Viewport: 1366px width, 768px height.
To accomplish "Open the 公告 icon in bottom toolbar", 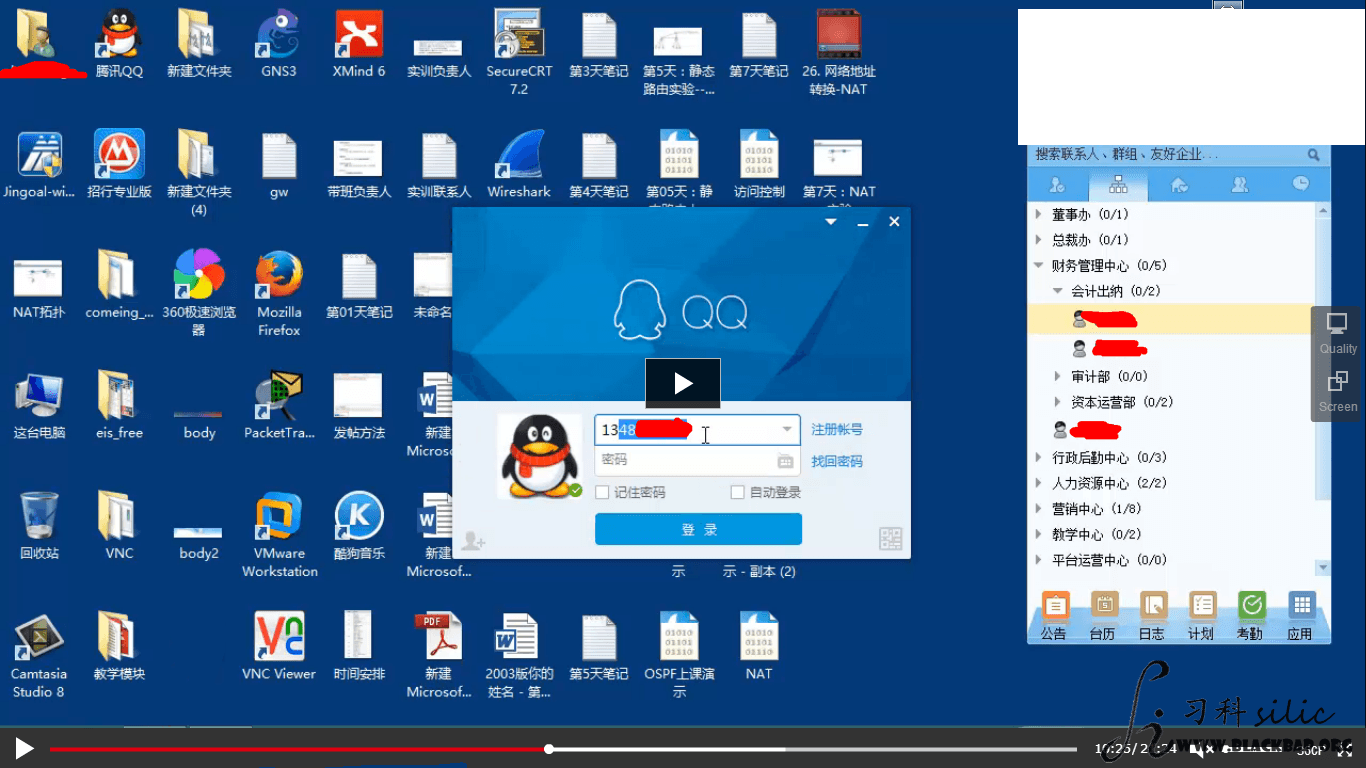I will 1055,615.
